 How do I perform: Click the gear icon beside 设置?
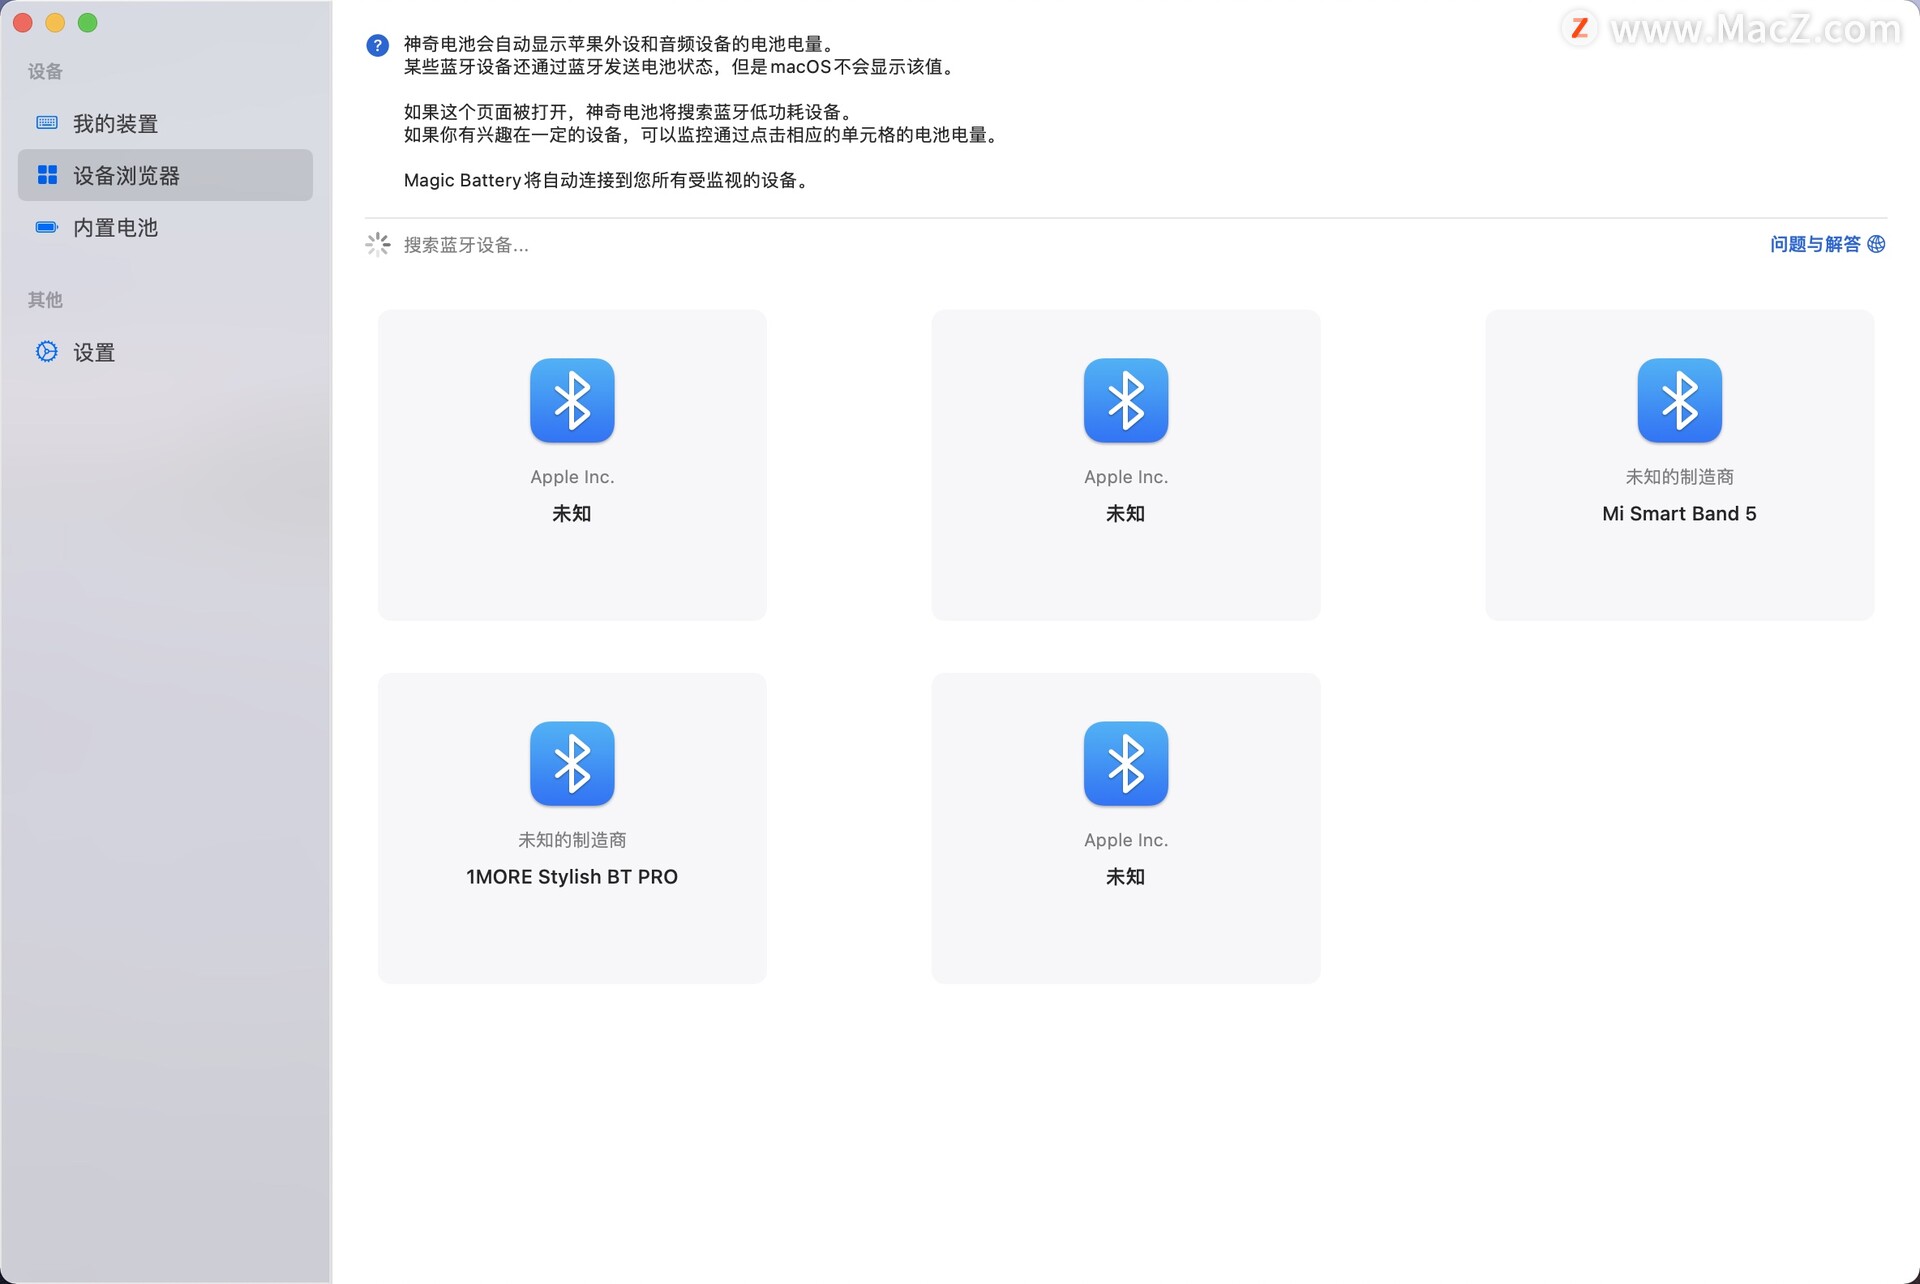pyautogui.click(x=47, y=351)
